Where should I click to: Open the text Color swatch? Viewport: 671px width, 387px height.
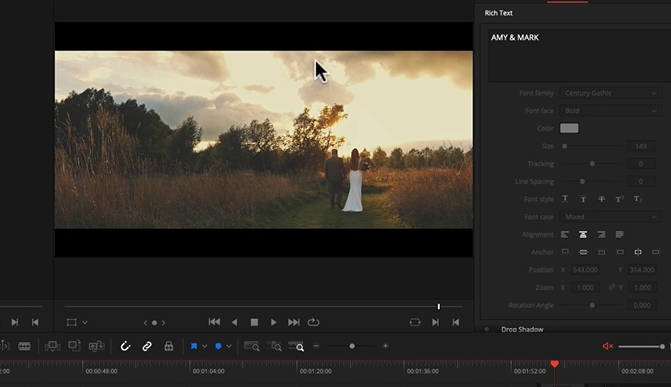569,128
